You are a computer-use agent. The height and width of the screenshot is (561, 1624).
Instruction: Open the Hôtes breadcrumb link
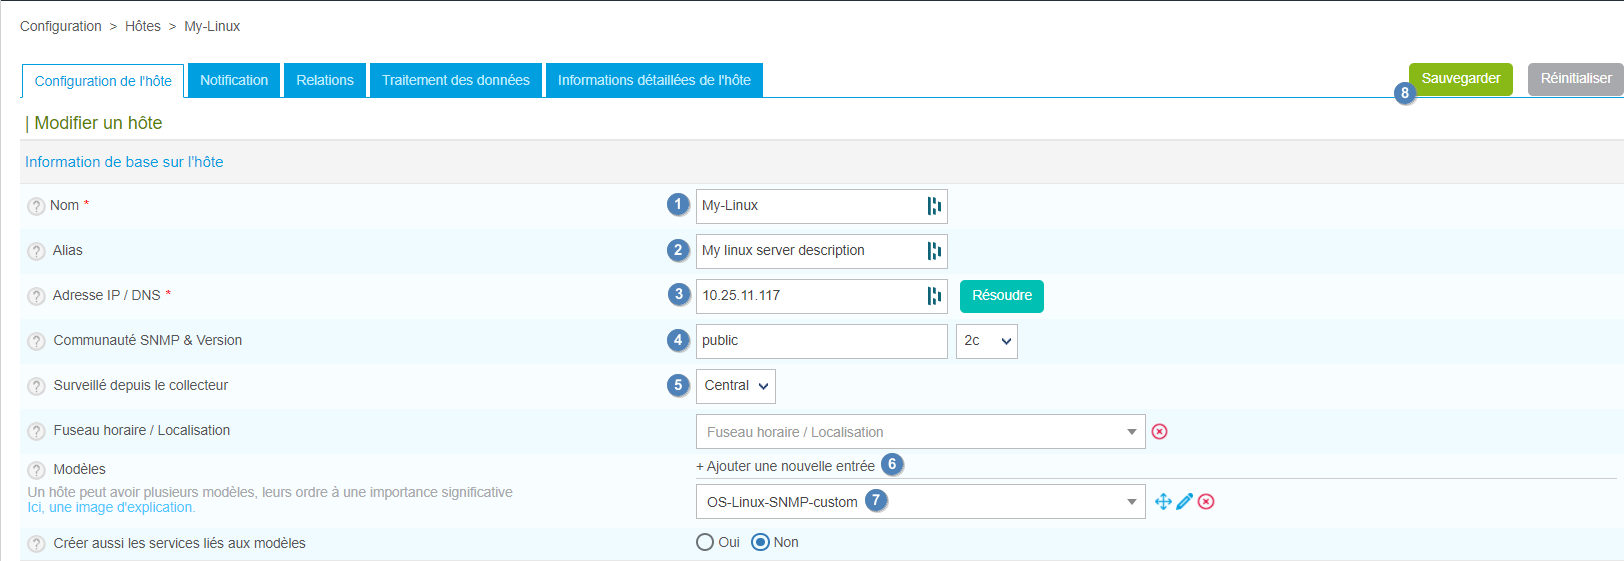click(x=142, y=26)
